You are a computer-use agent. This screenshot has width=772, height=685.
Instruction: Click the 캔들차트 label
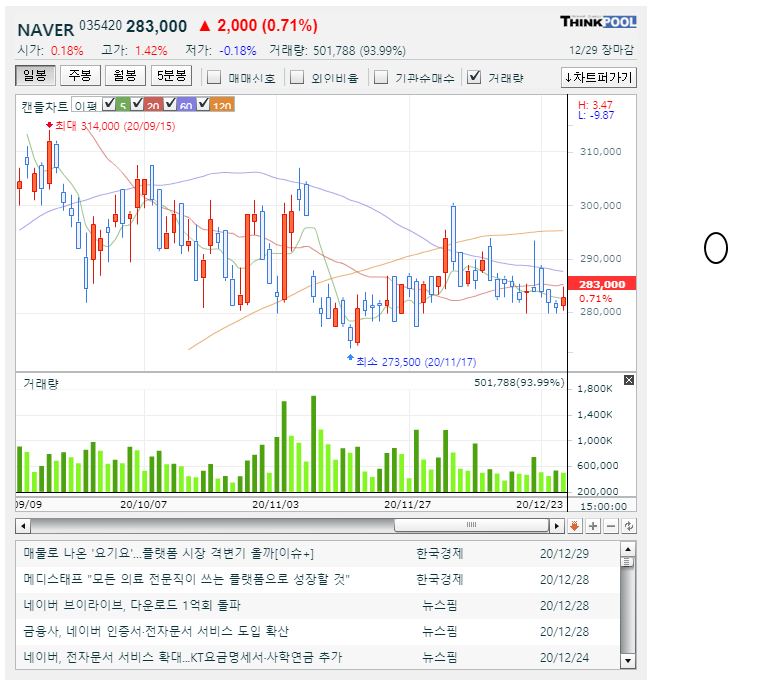44,106
